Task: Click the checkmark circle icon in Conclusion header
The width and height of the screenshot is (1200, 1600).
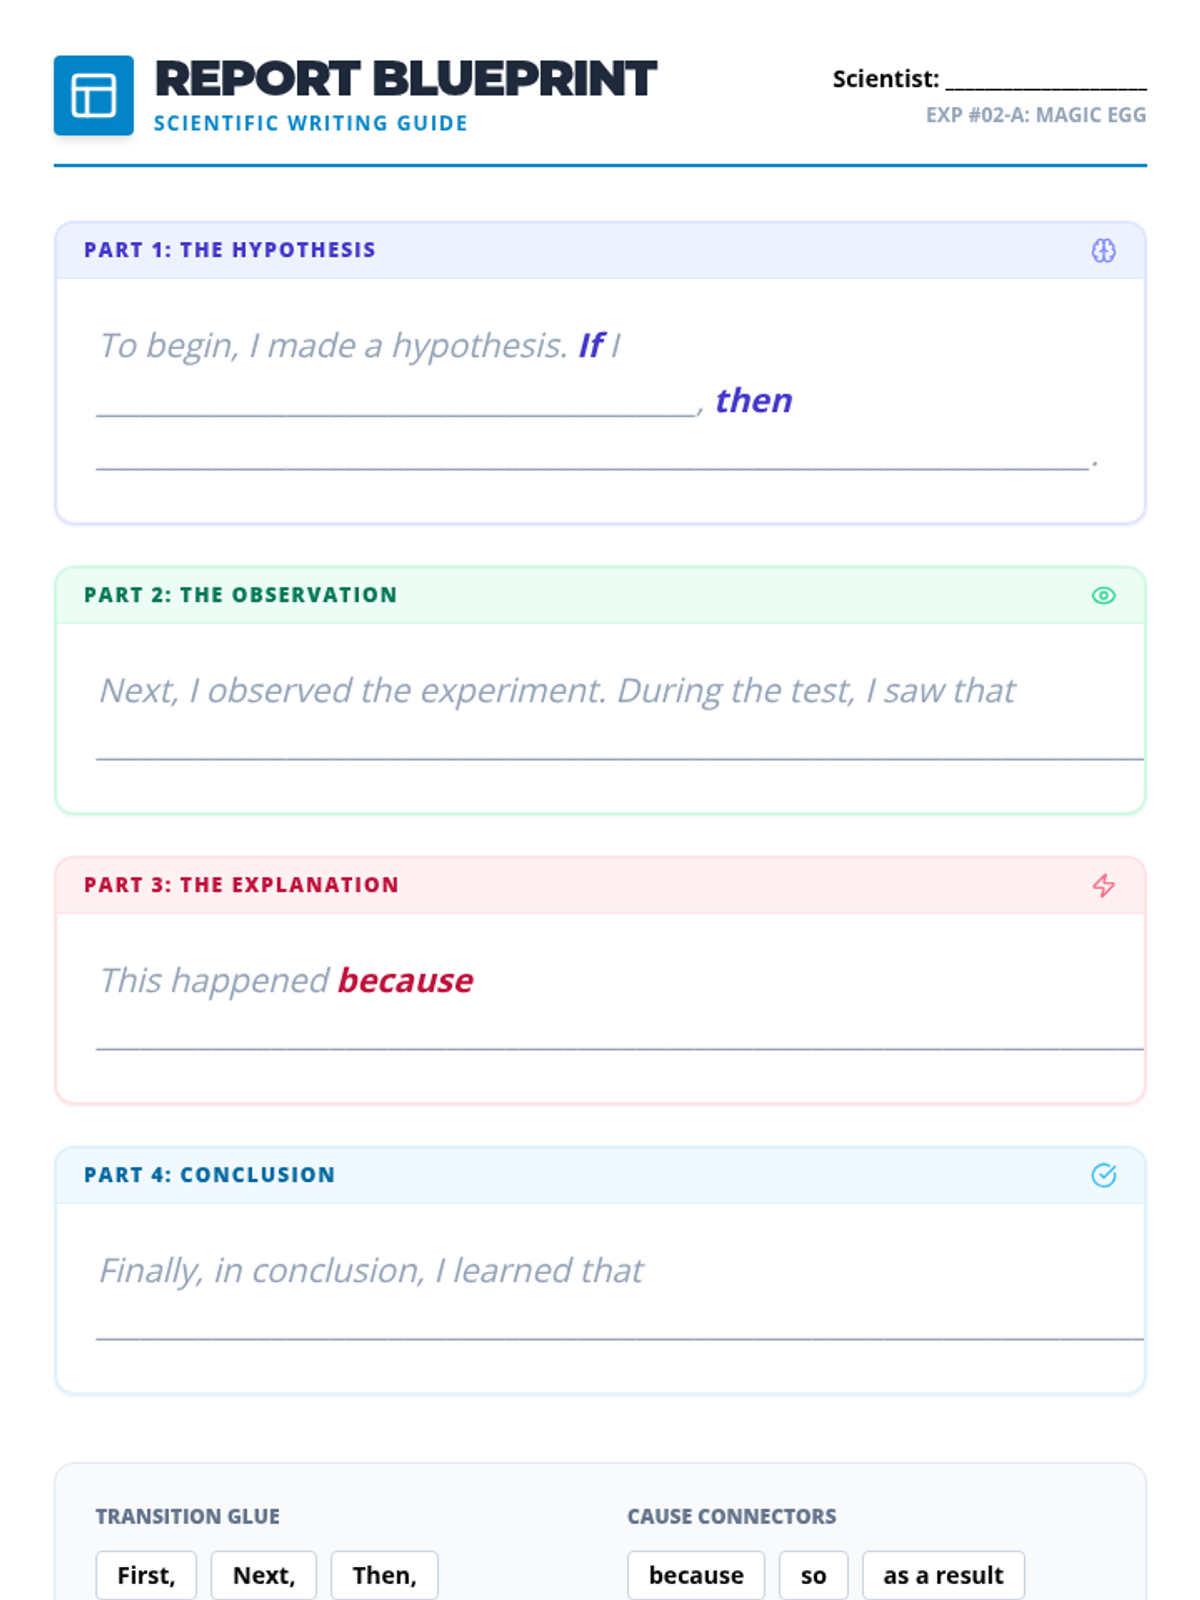Action: 1103,1175
